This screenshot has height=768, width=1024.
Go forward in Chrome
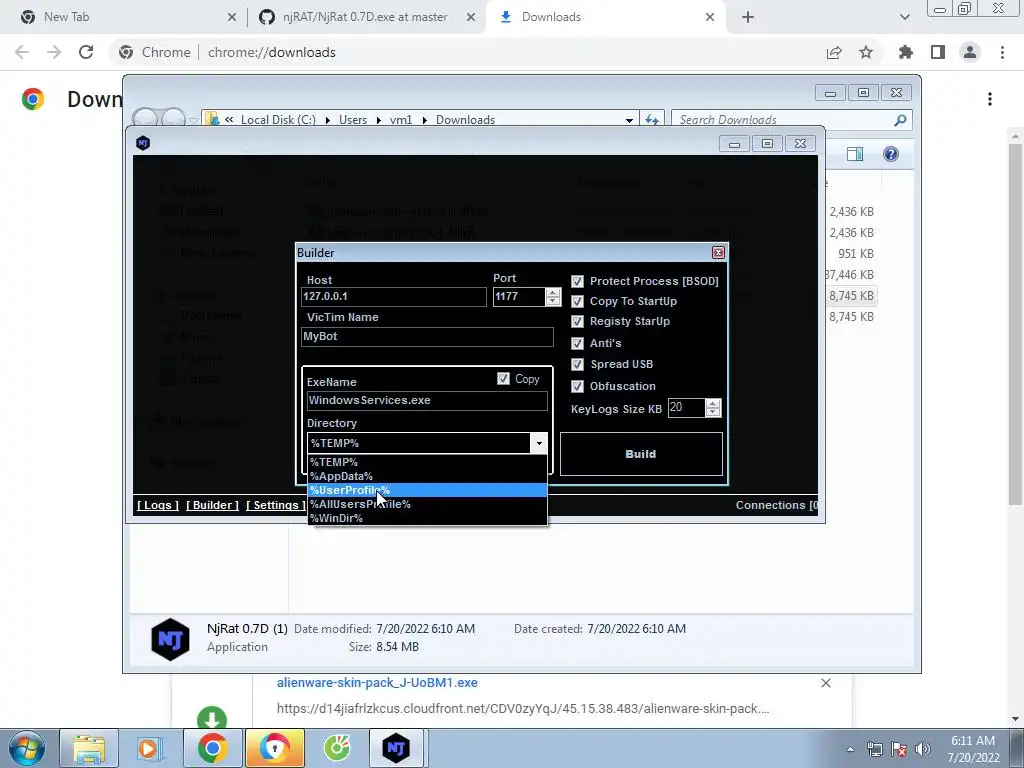pyautogui.click(x=54, y=52)
